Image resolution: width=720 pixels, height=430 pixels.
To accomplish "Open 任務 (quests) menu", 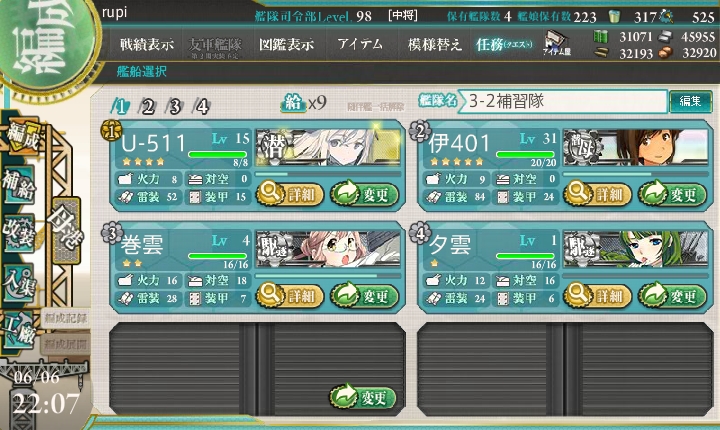I will click(x=504, y=44).
